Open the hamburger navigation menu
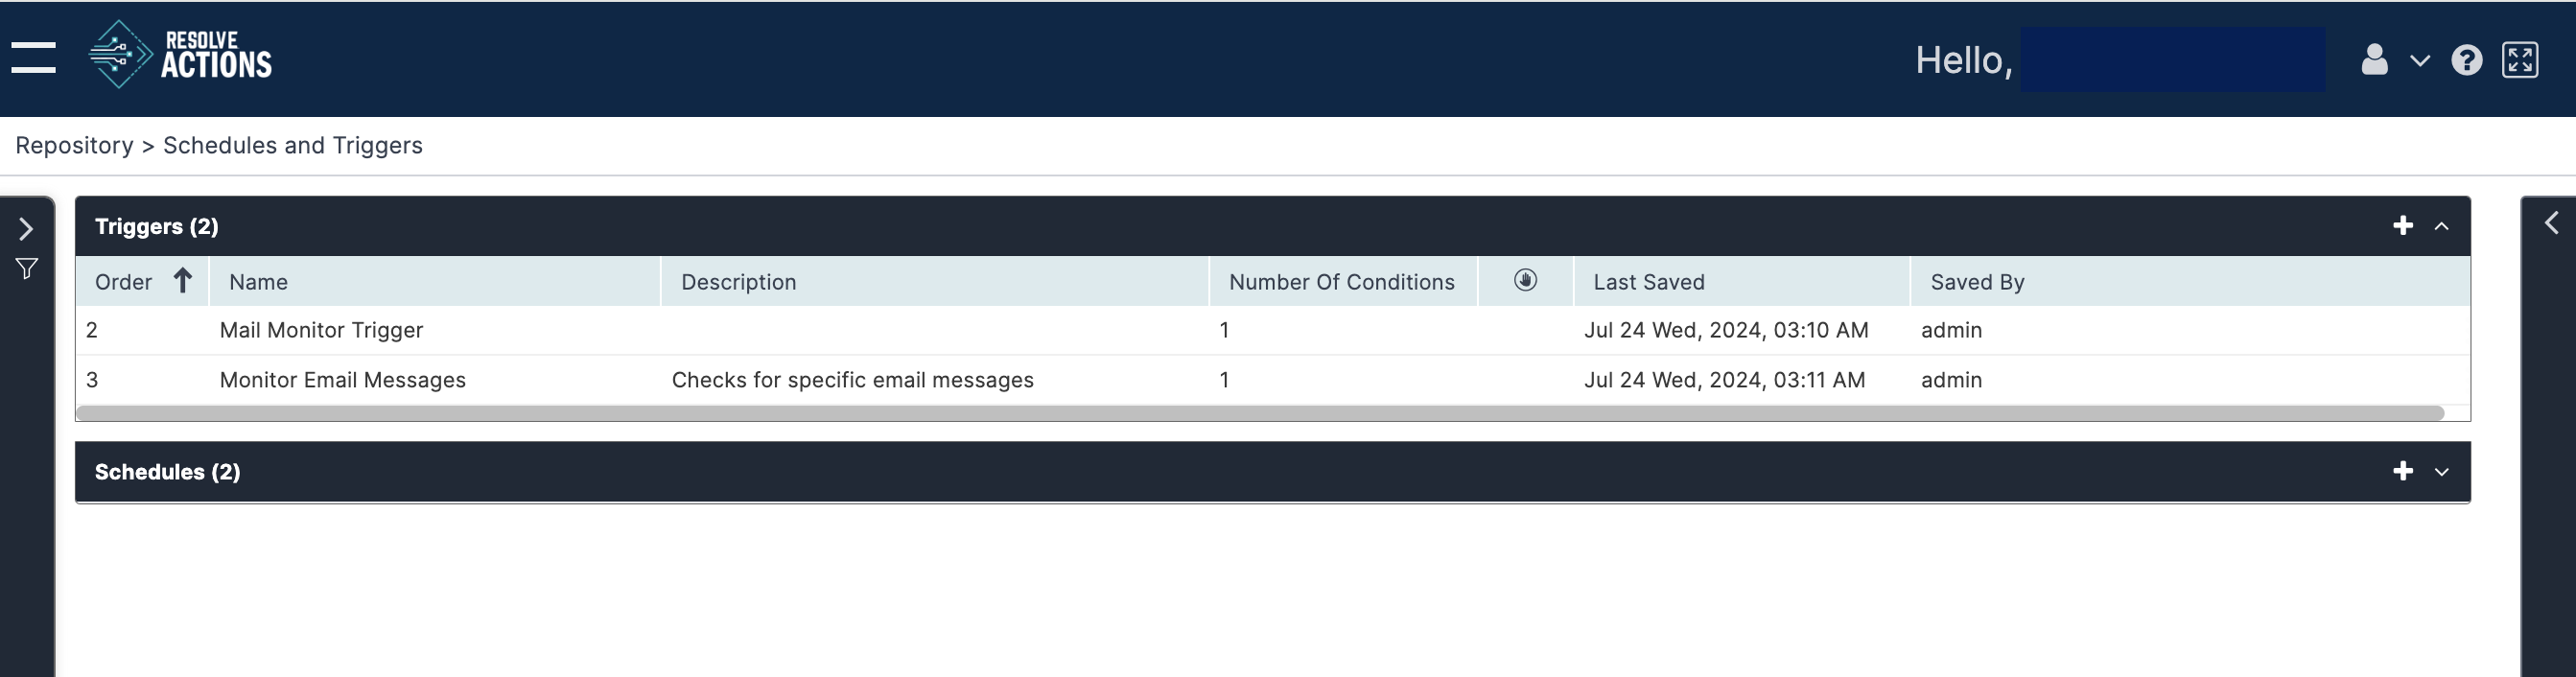2576x677 pixels. coord(33,57)
